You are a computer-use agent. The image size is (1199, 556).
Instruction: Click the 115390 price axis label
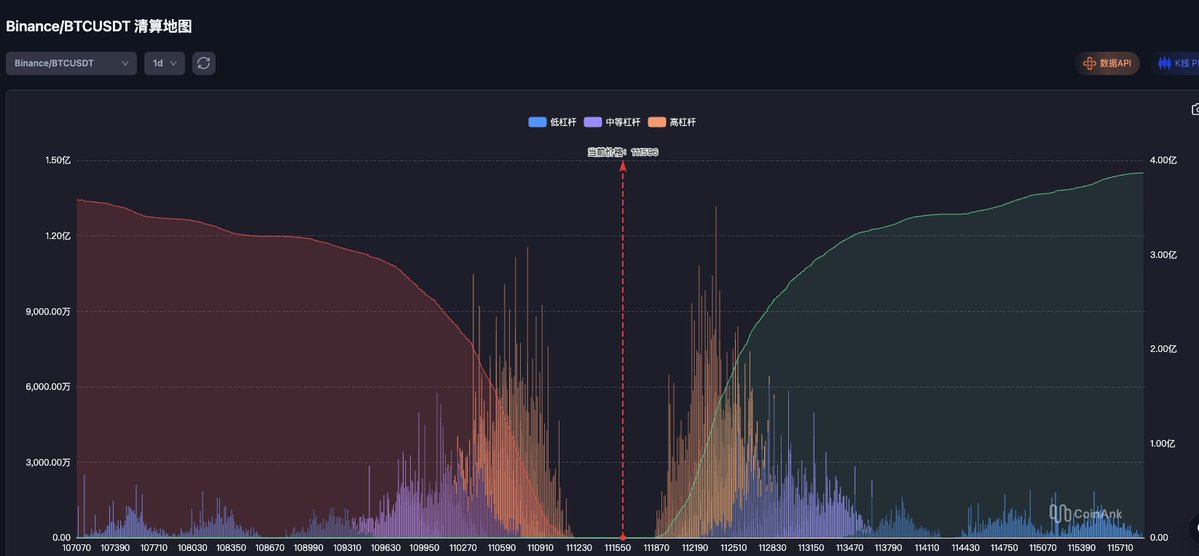[1081, 548]
